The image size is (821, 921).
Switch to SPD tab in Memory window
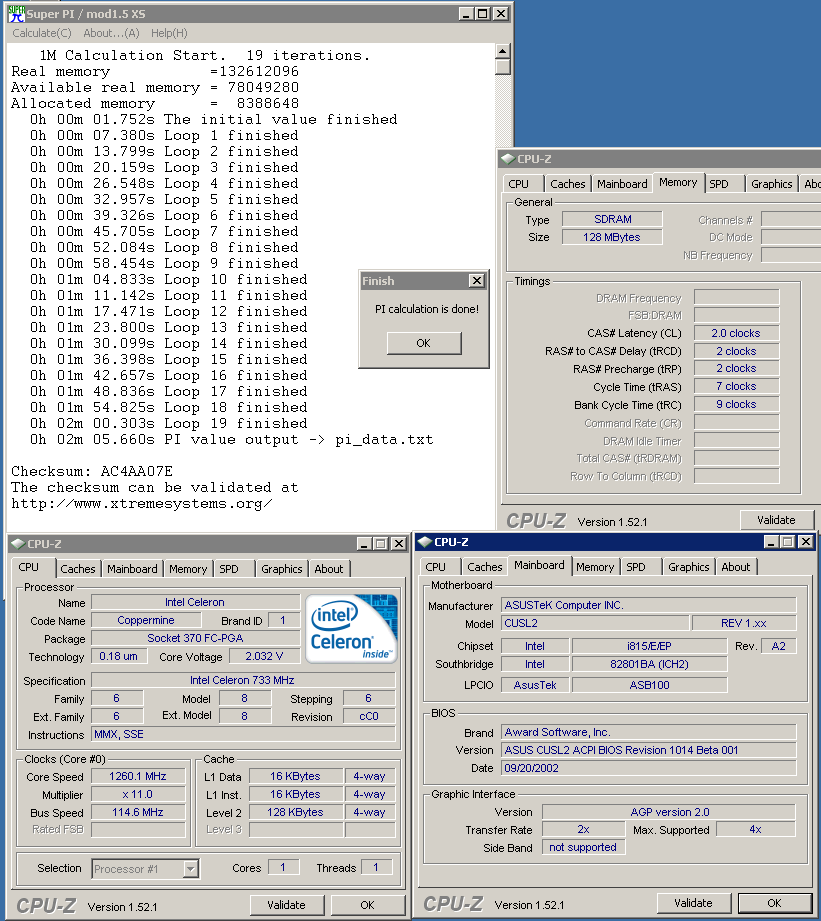click(x=718, y=184)
